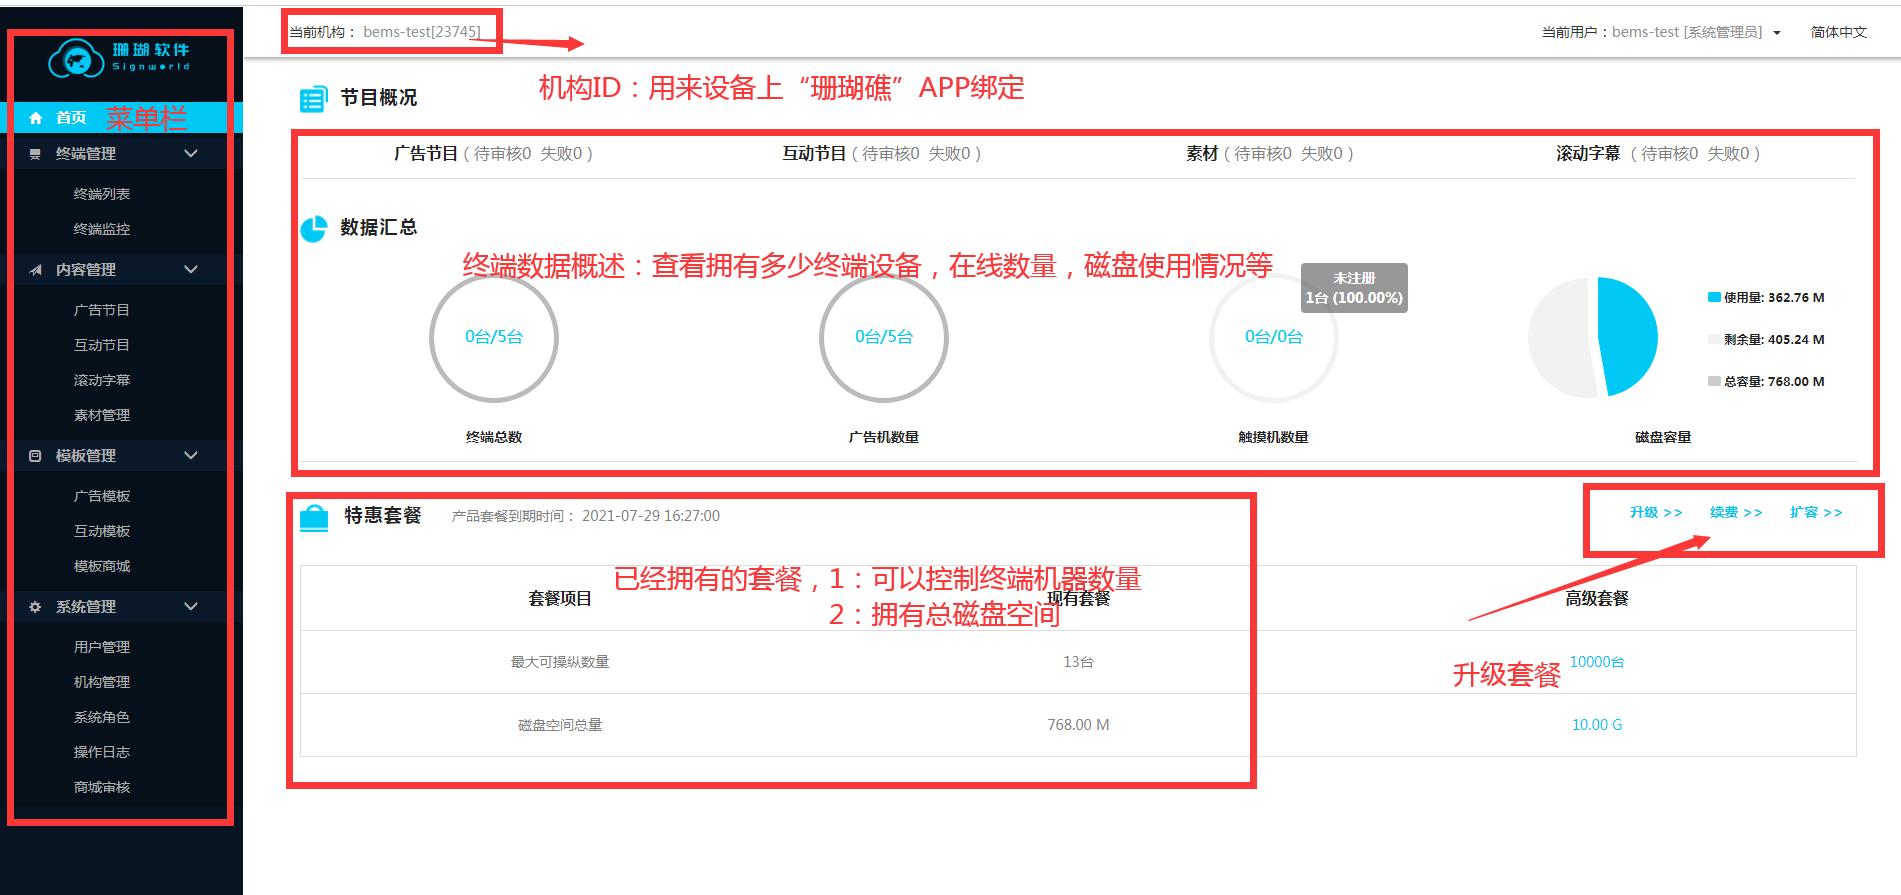Collapse the 内容管理 menu chevron
1901x895 pixels.
click(x=191, y=270)
